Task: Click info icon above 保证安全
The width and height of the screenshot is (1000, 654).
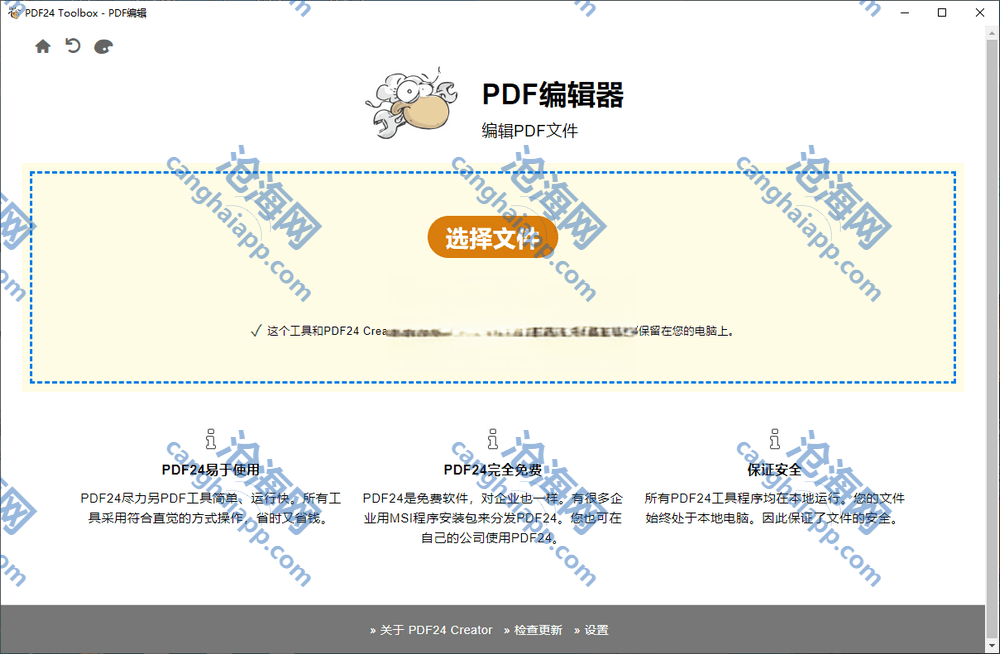Action: [774, 439]
